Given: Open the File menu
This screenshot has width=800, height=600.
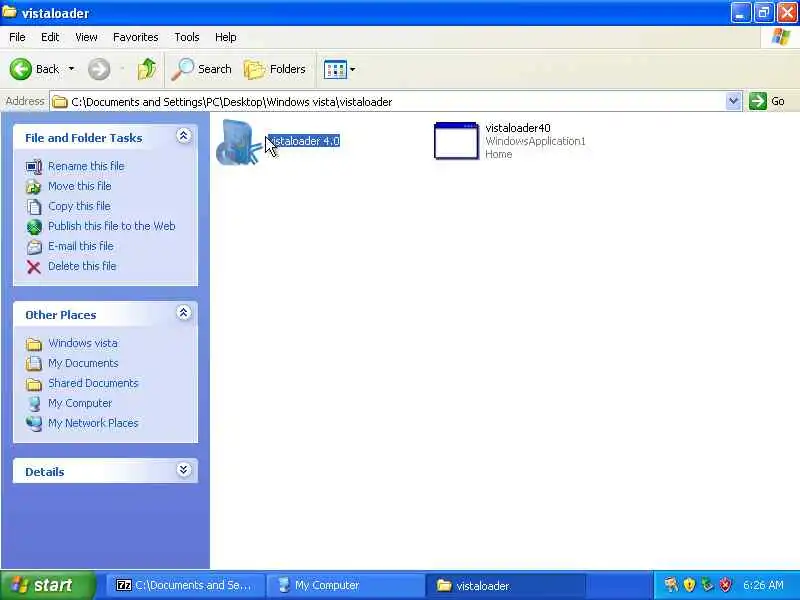Looking at the screenshot, I should [x=17, y=37].
